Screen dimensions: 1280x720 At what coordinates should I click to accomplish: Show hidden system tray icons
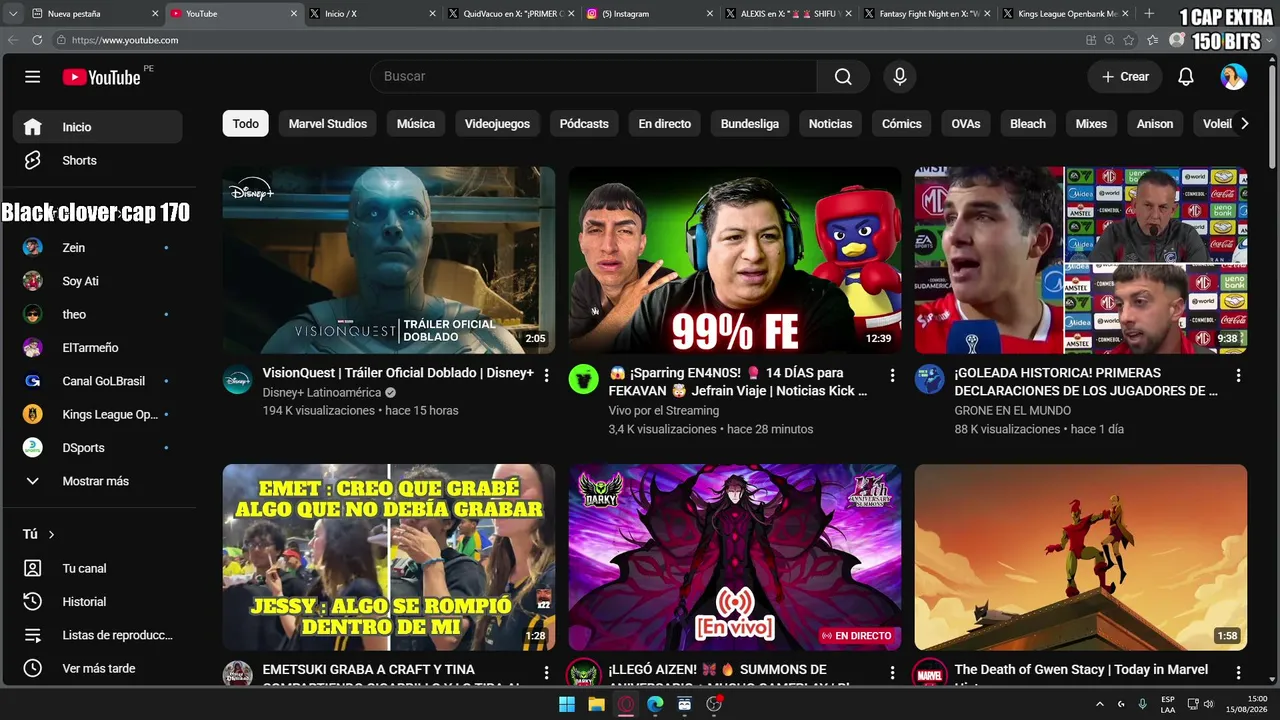tap(1100, 704)
